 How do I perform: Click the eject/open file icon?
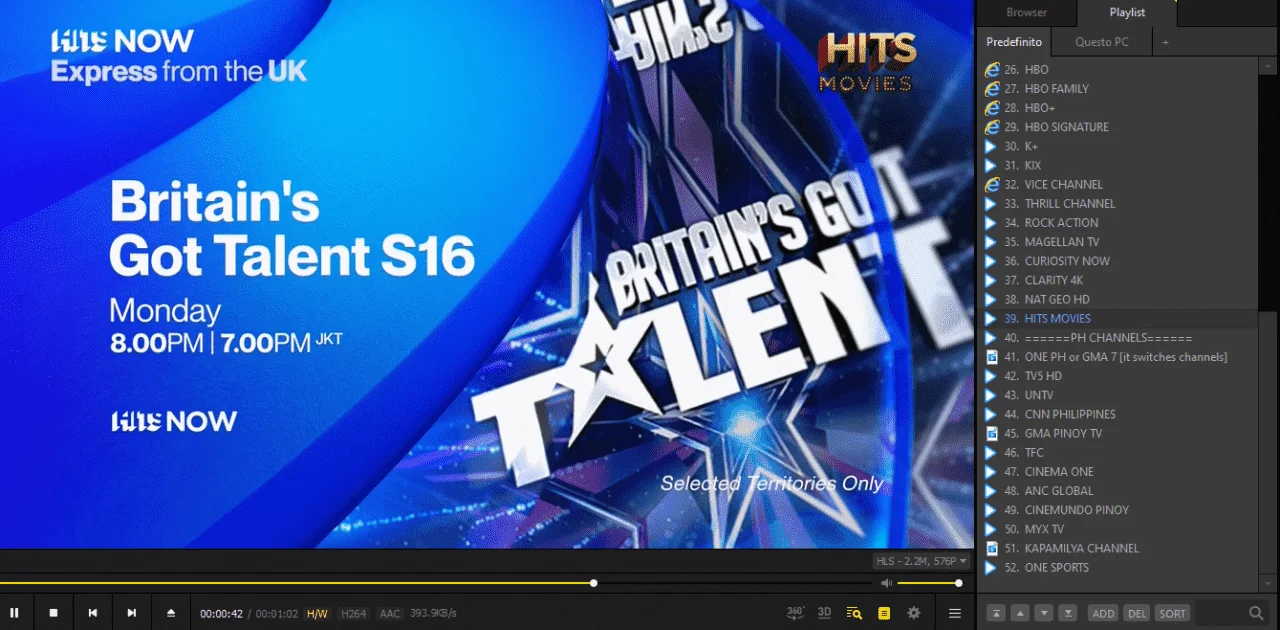[x=171, y=613]
